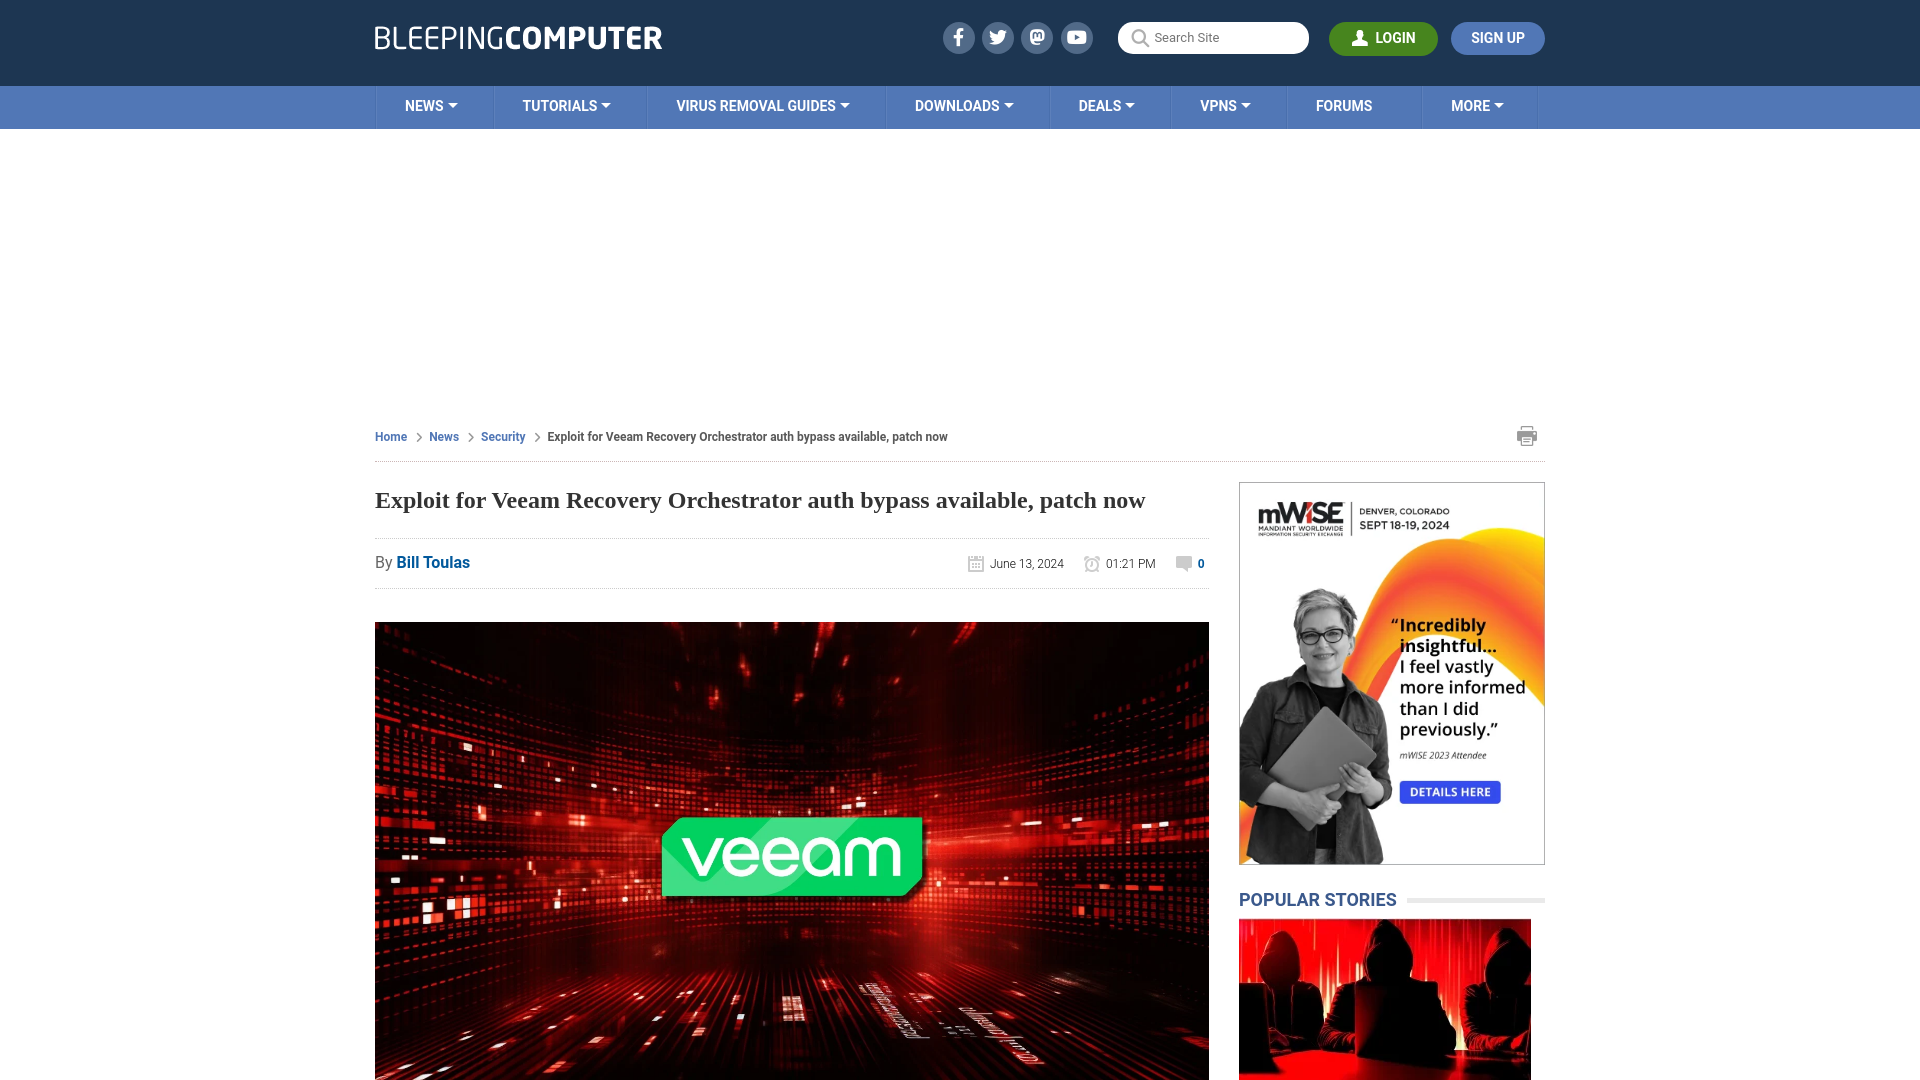
Task: Expand the NEWS dropdown menu
Action: 431,107
